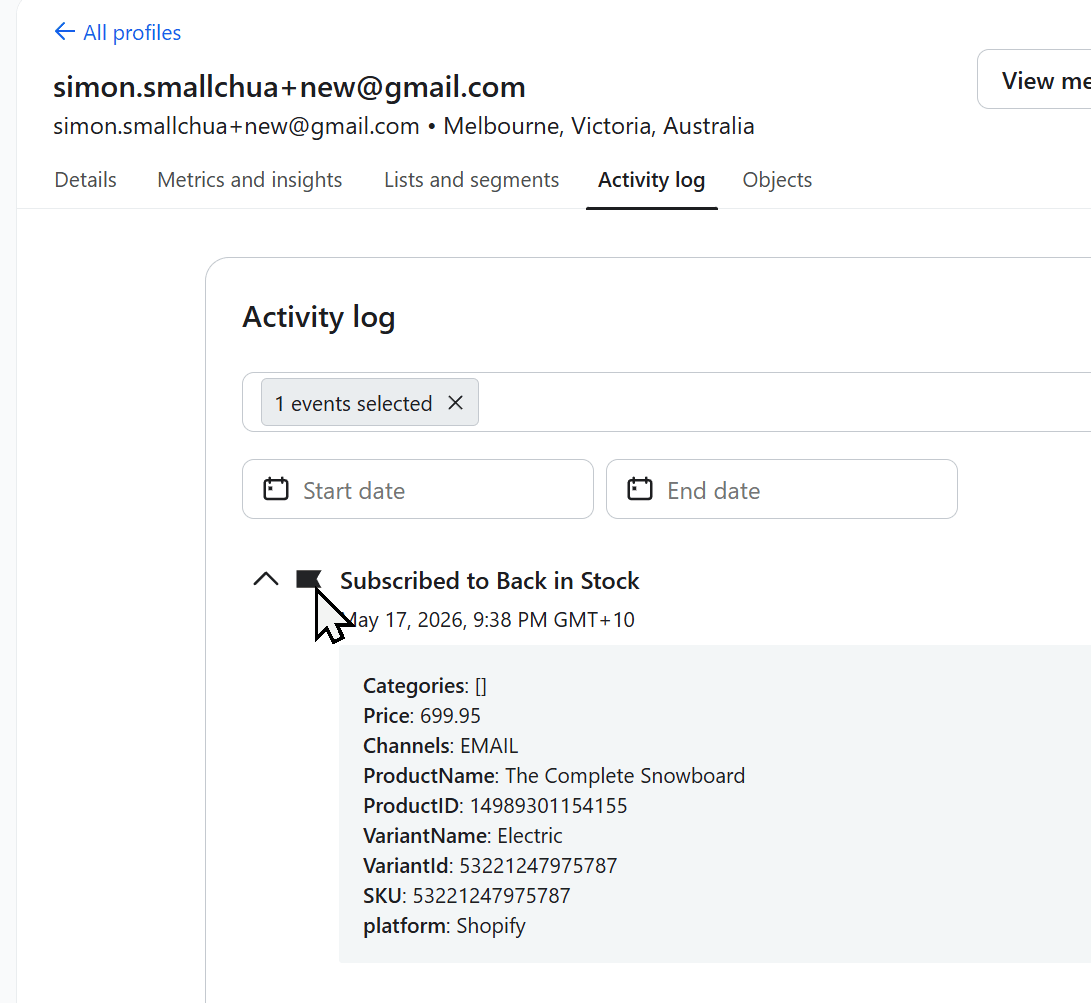The width and height of the screenshot is (1091, 1003).
Task: Collapse the Subscribed to Back in Stock event
Action: tap(266, 579)
